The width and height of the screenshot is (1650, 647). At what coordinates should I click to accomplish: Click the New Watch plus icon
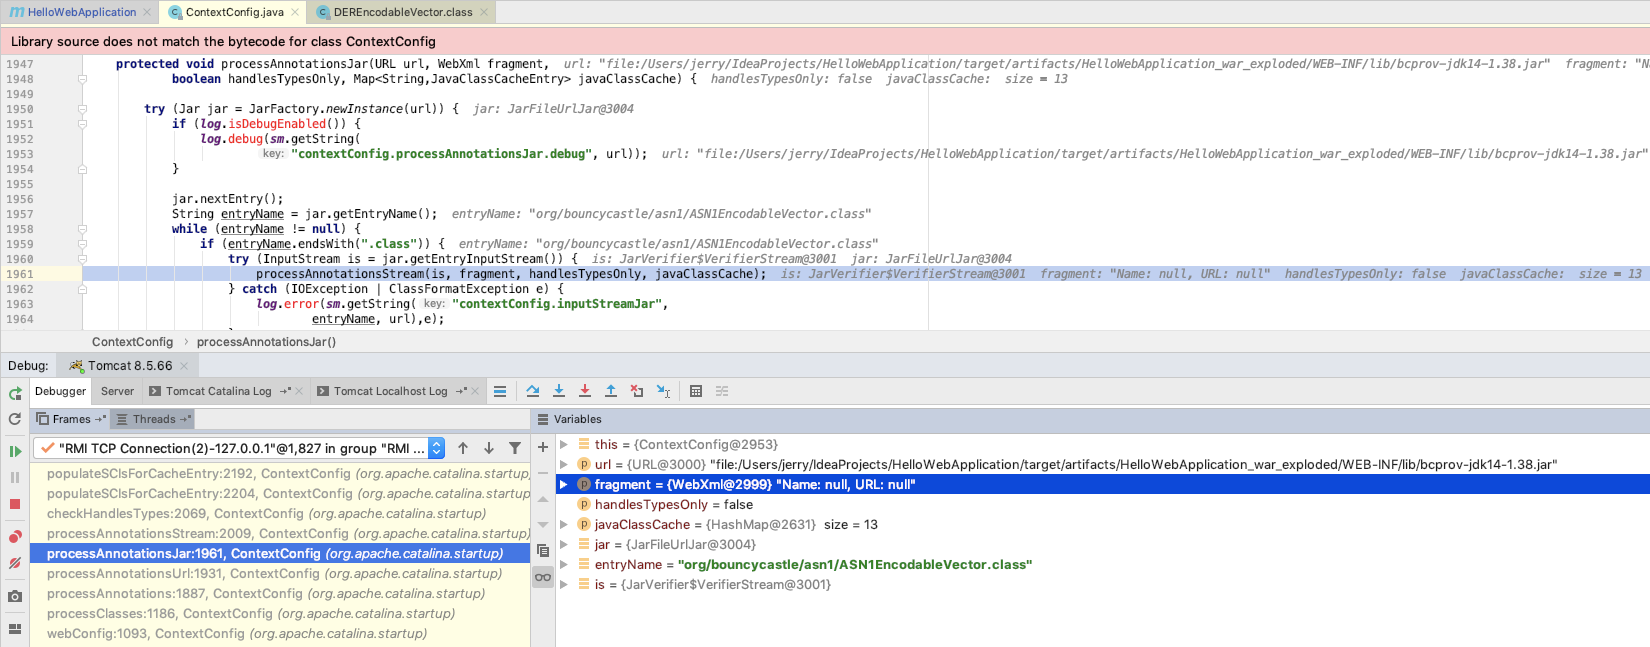coord(543,447)
